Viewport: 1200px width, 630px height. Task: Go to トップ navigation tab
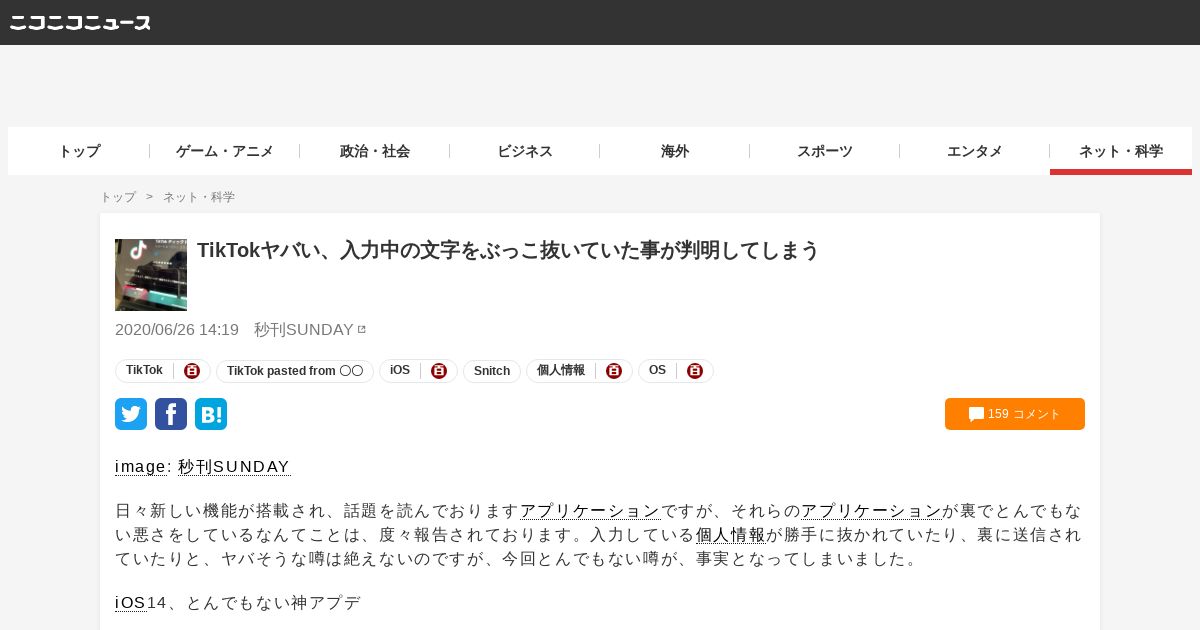coord(79,151)
